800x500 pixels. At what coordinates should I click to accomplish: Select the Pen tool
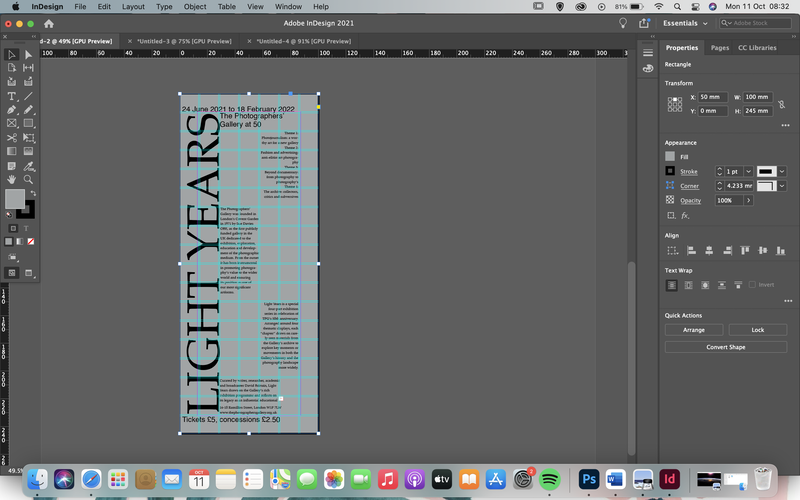pos(11,110)
